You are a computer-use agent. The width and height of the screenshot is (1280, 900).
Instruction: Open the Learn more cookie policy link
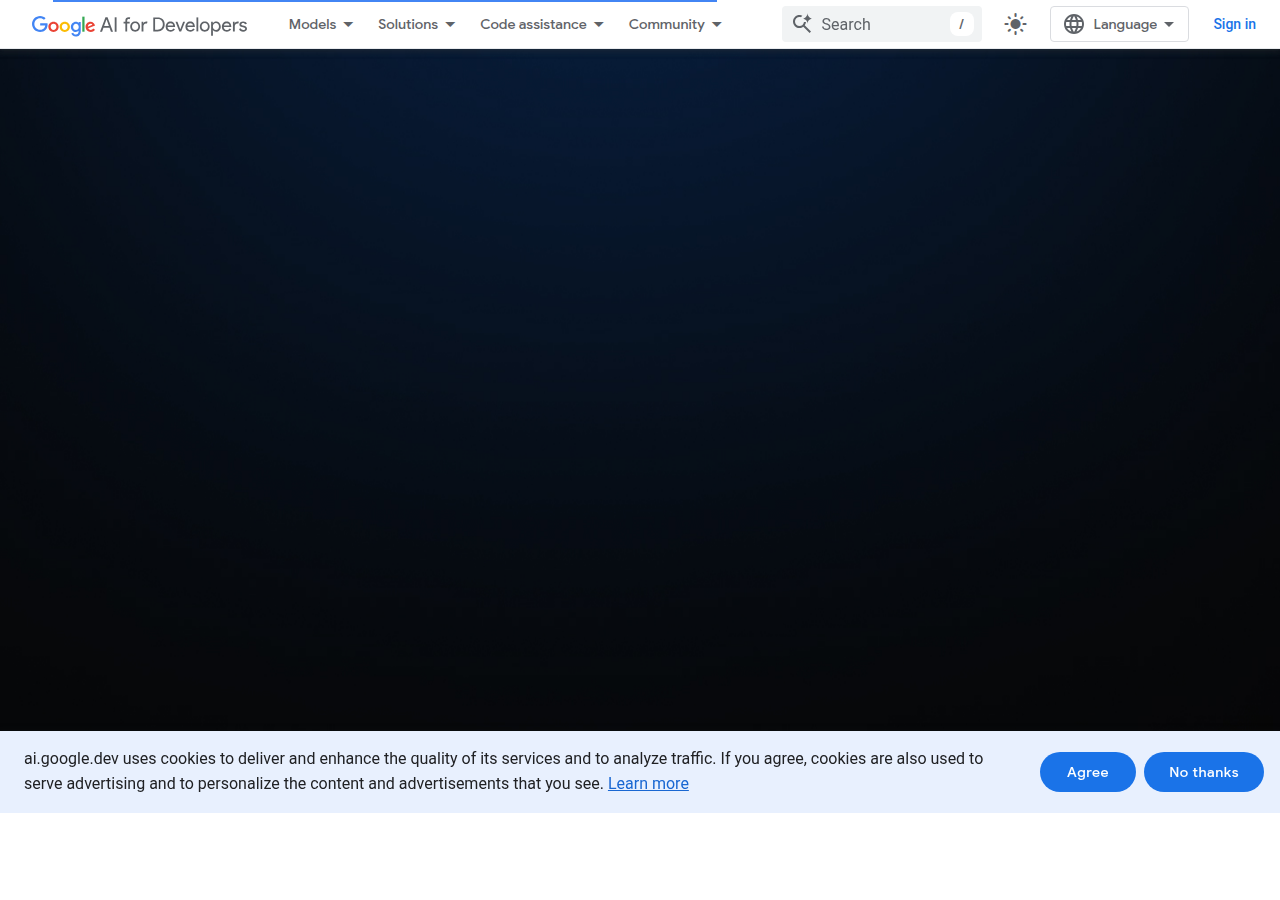click(x=648, y=783)
